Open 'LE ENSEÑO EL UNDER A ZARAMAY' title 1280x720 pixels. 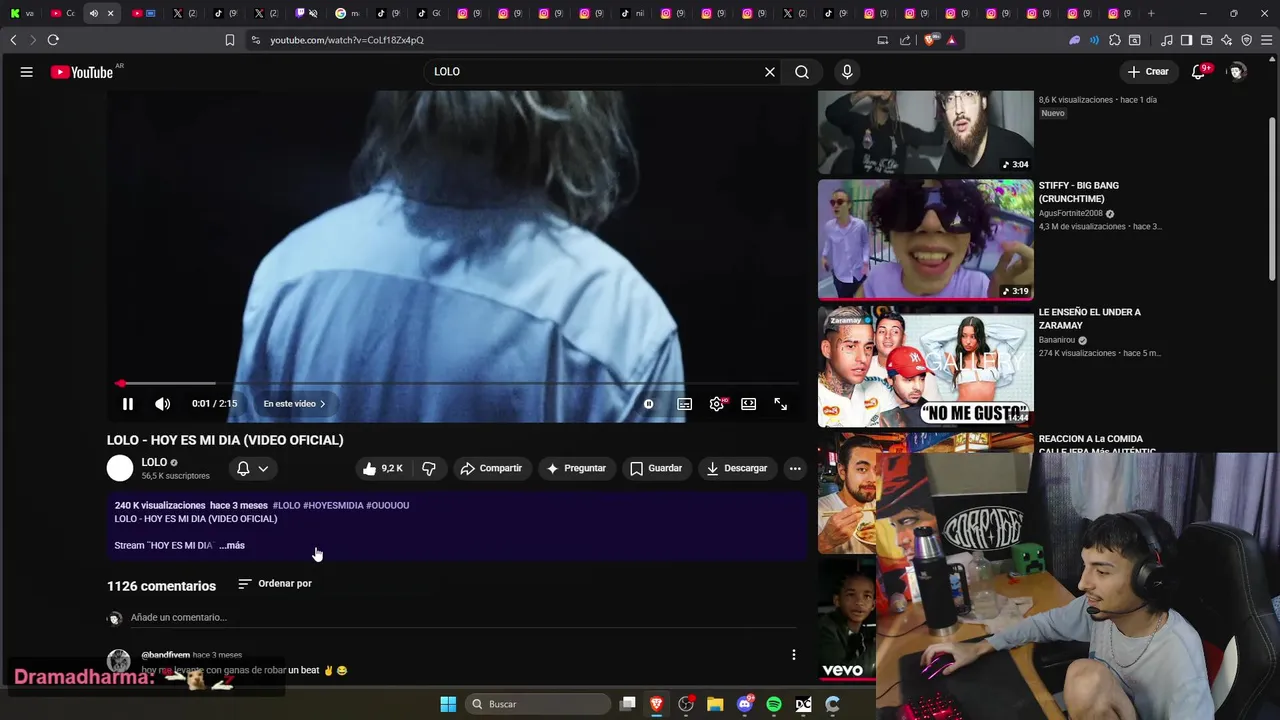[x=1090, y=319]
